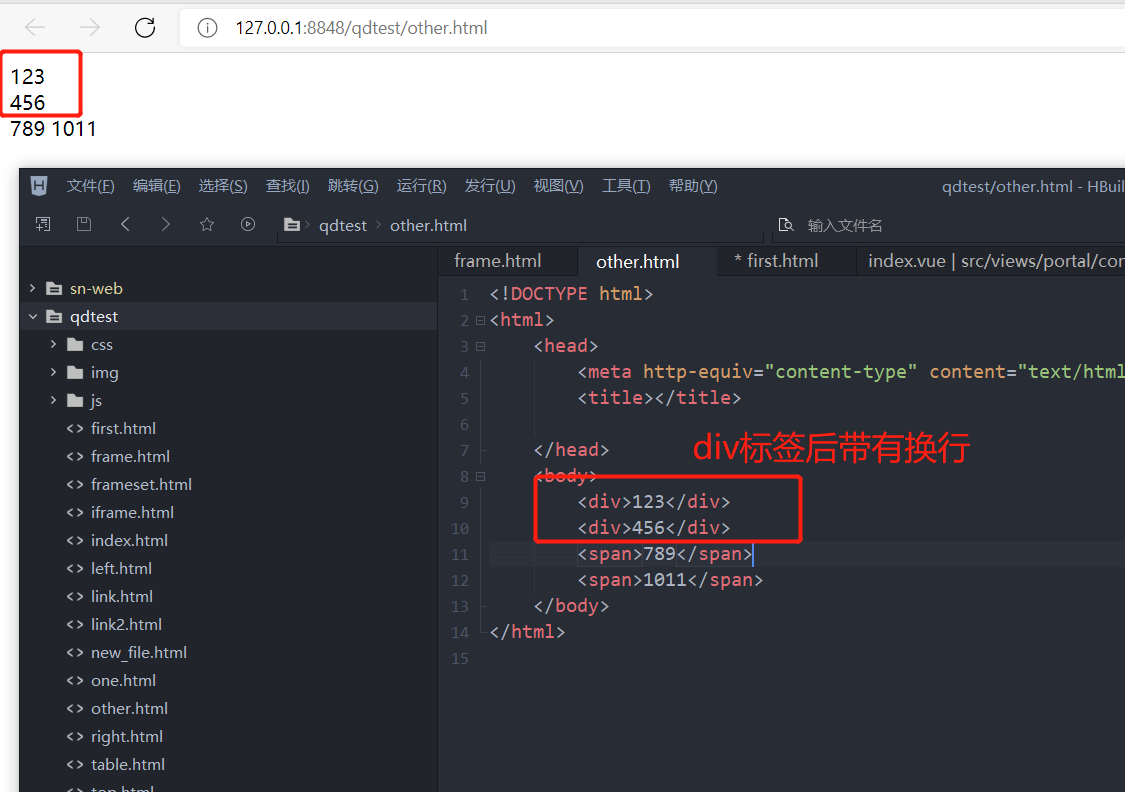Click the file search icon
This screenshot has height=792, width=1125.
tap(786, 225)
